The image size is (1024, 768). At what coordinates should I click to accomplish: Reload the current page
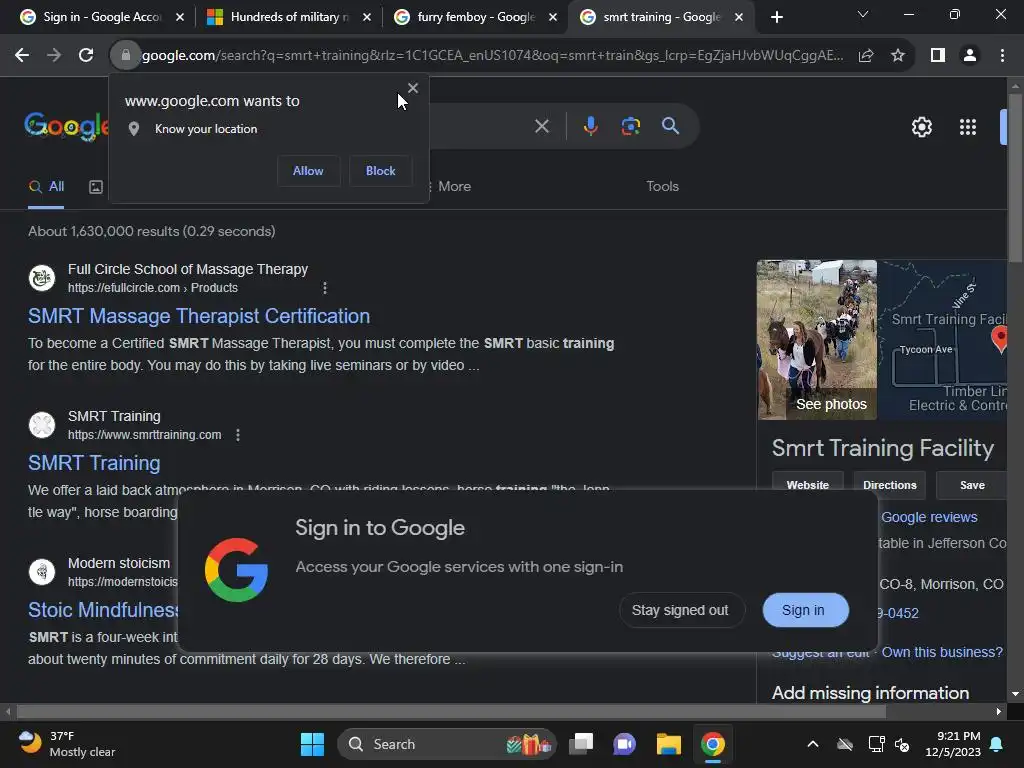pos(86,56)
